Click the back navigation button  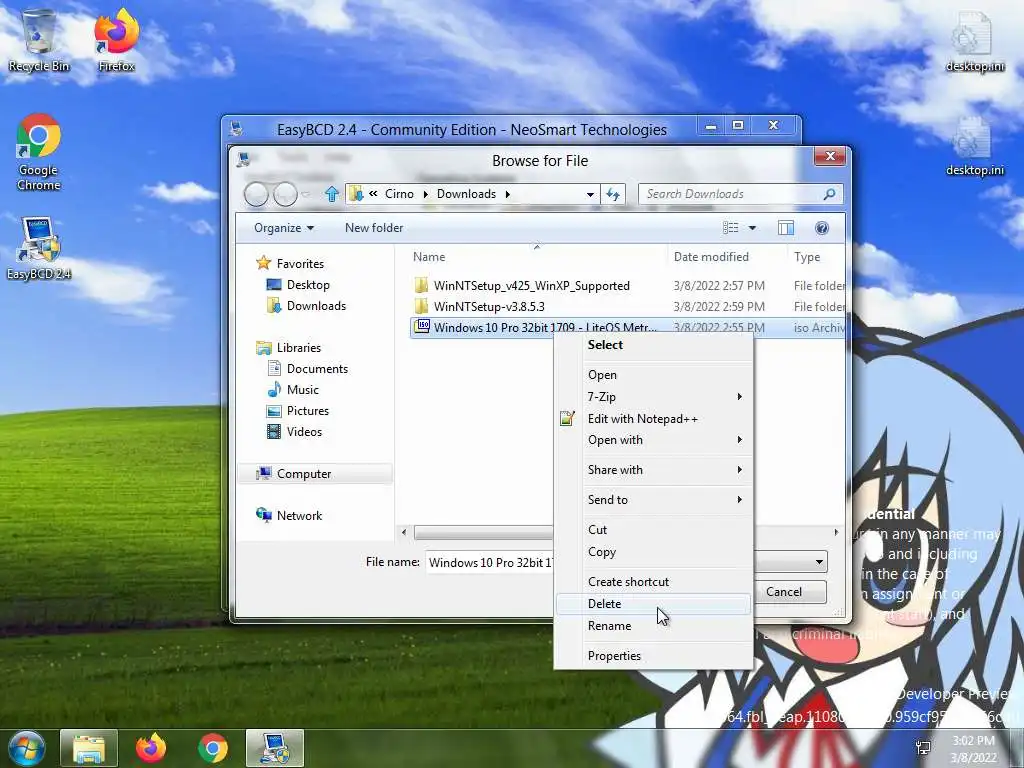coord(256,194)
